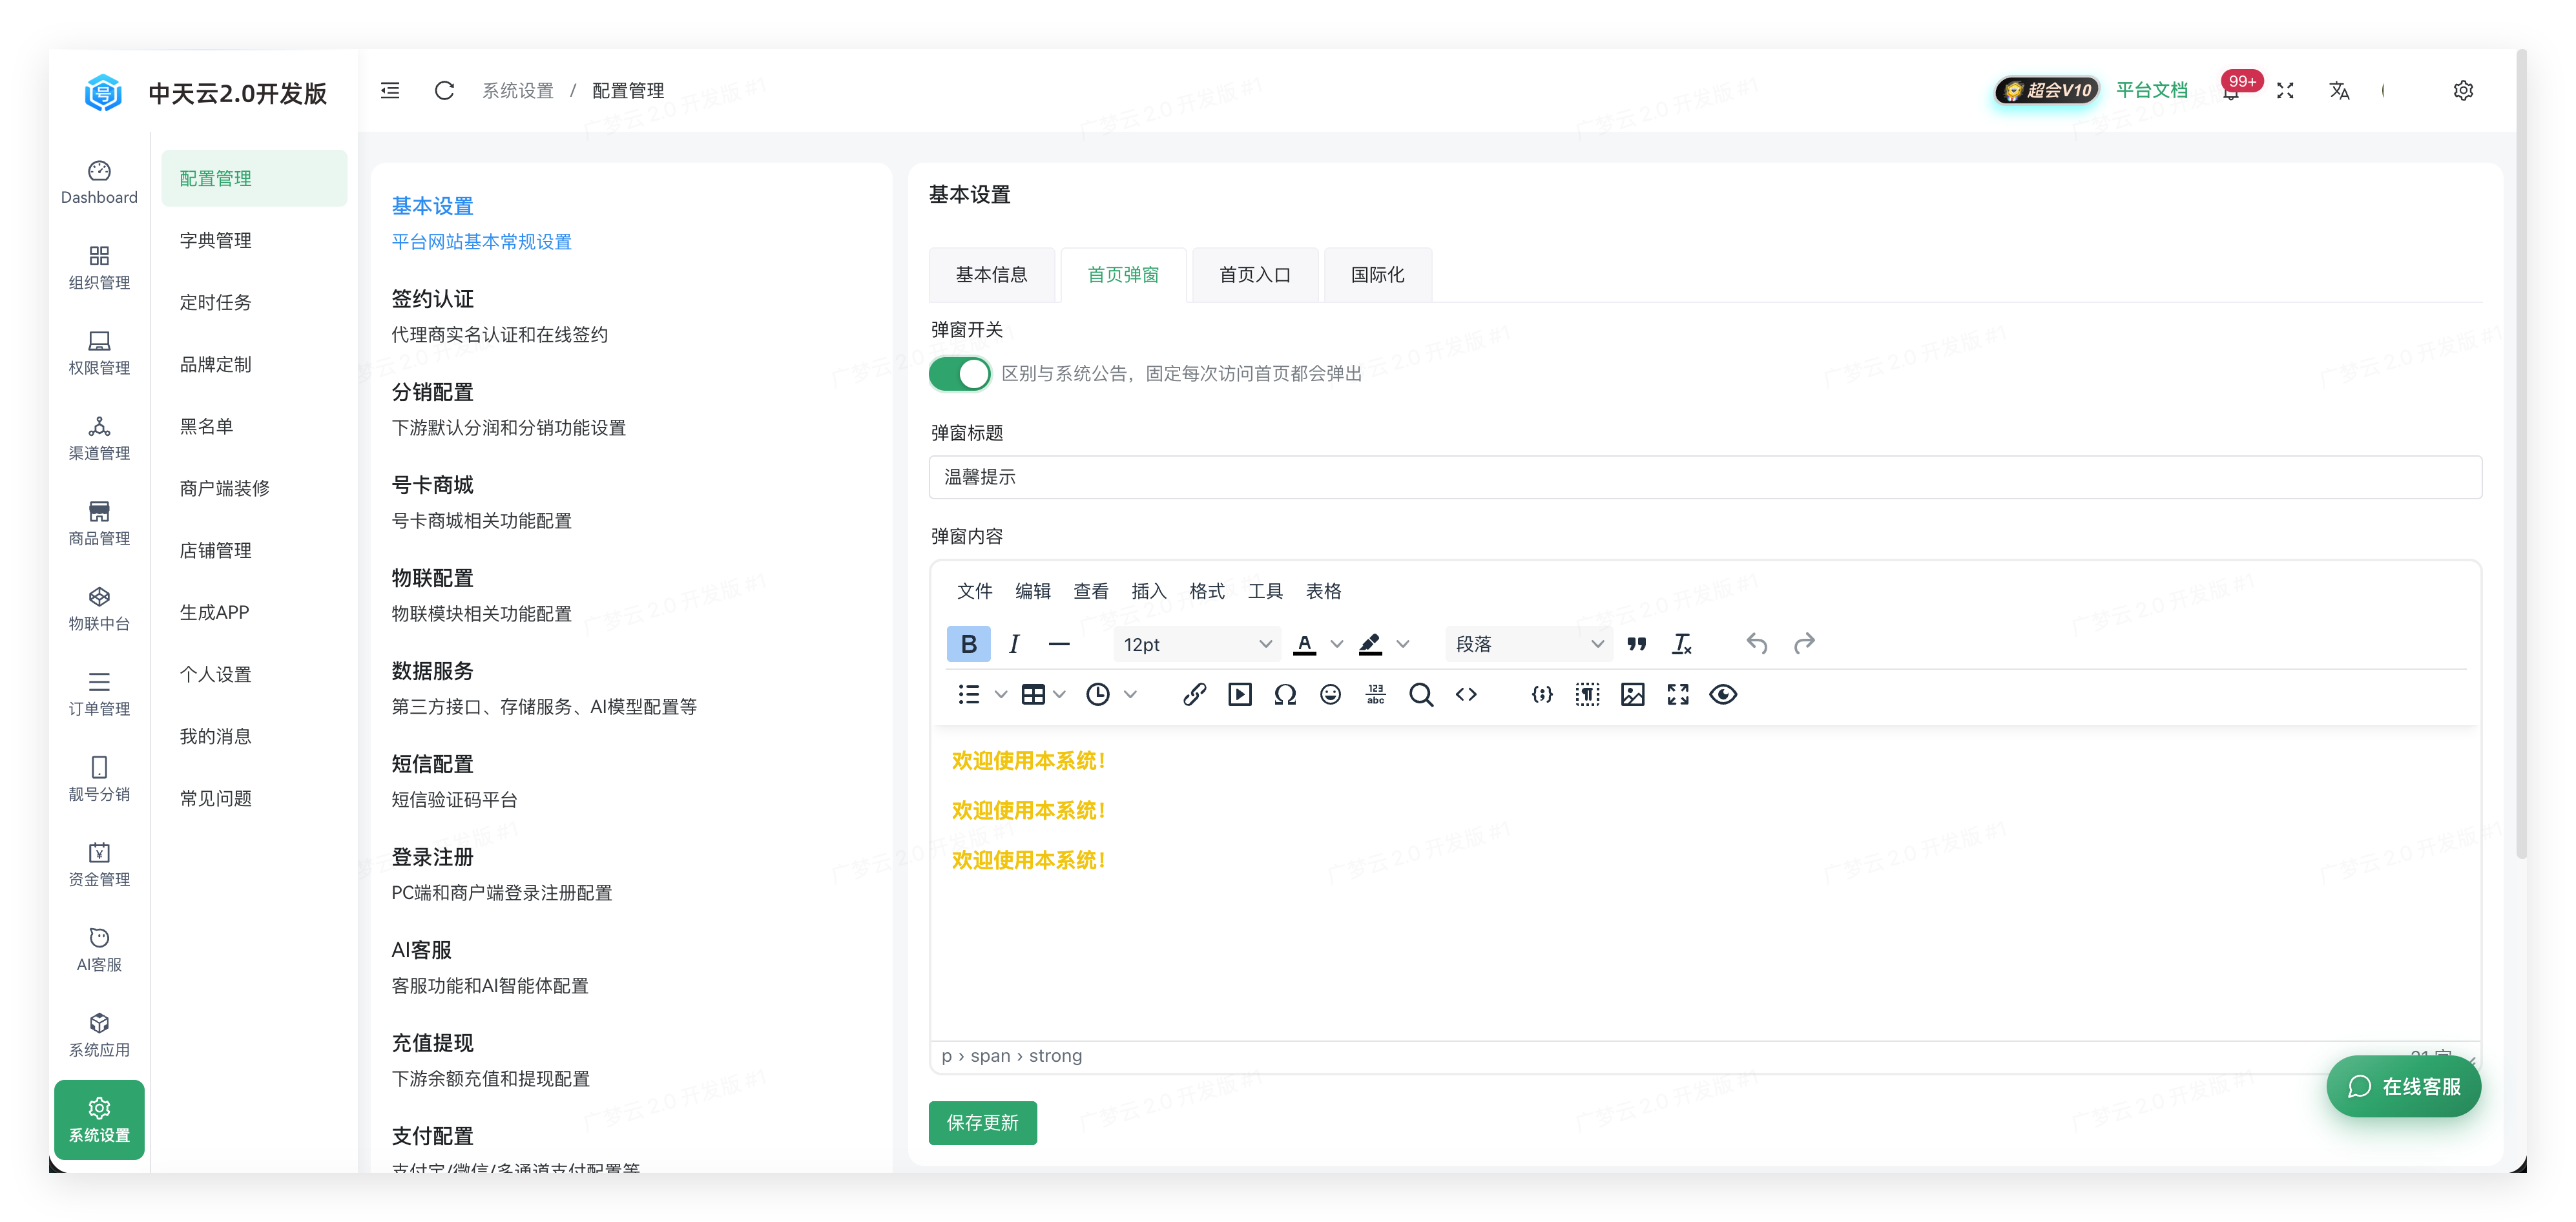Select the 首页弹窗 tab
The image size is (2576, 1222).
click(1123, 274)
